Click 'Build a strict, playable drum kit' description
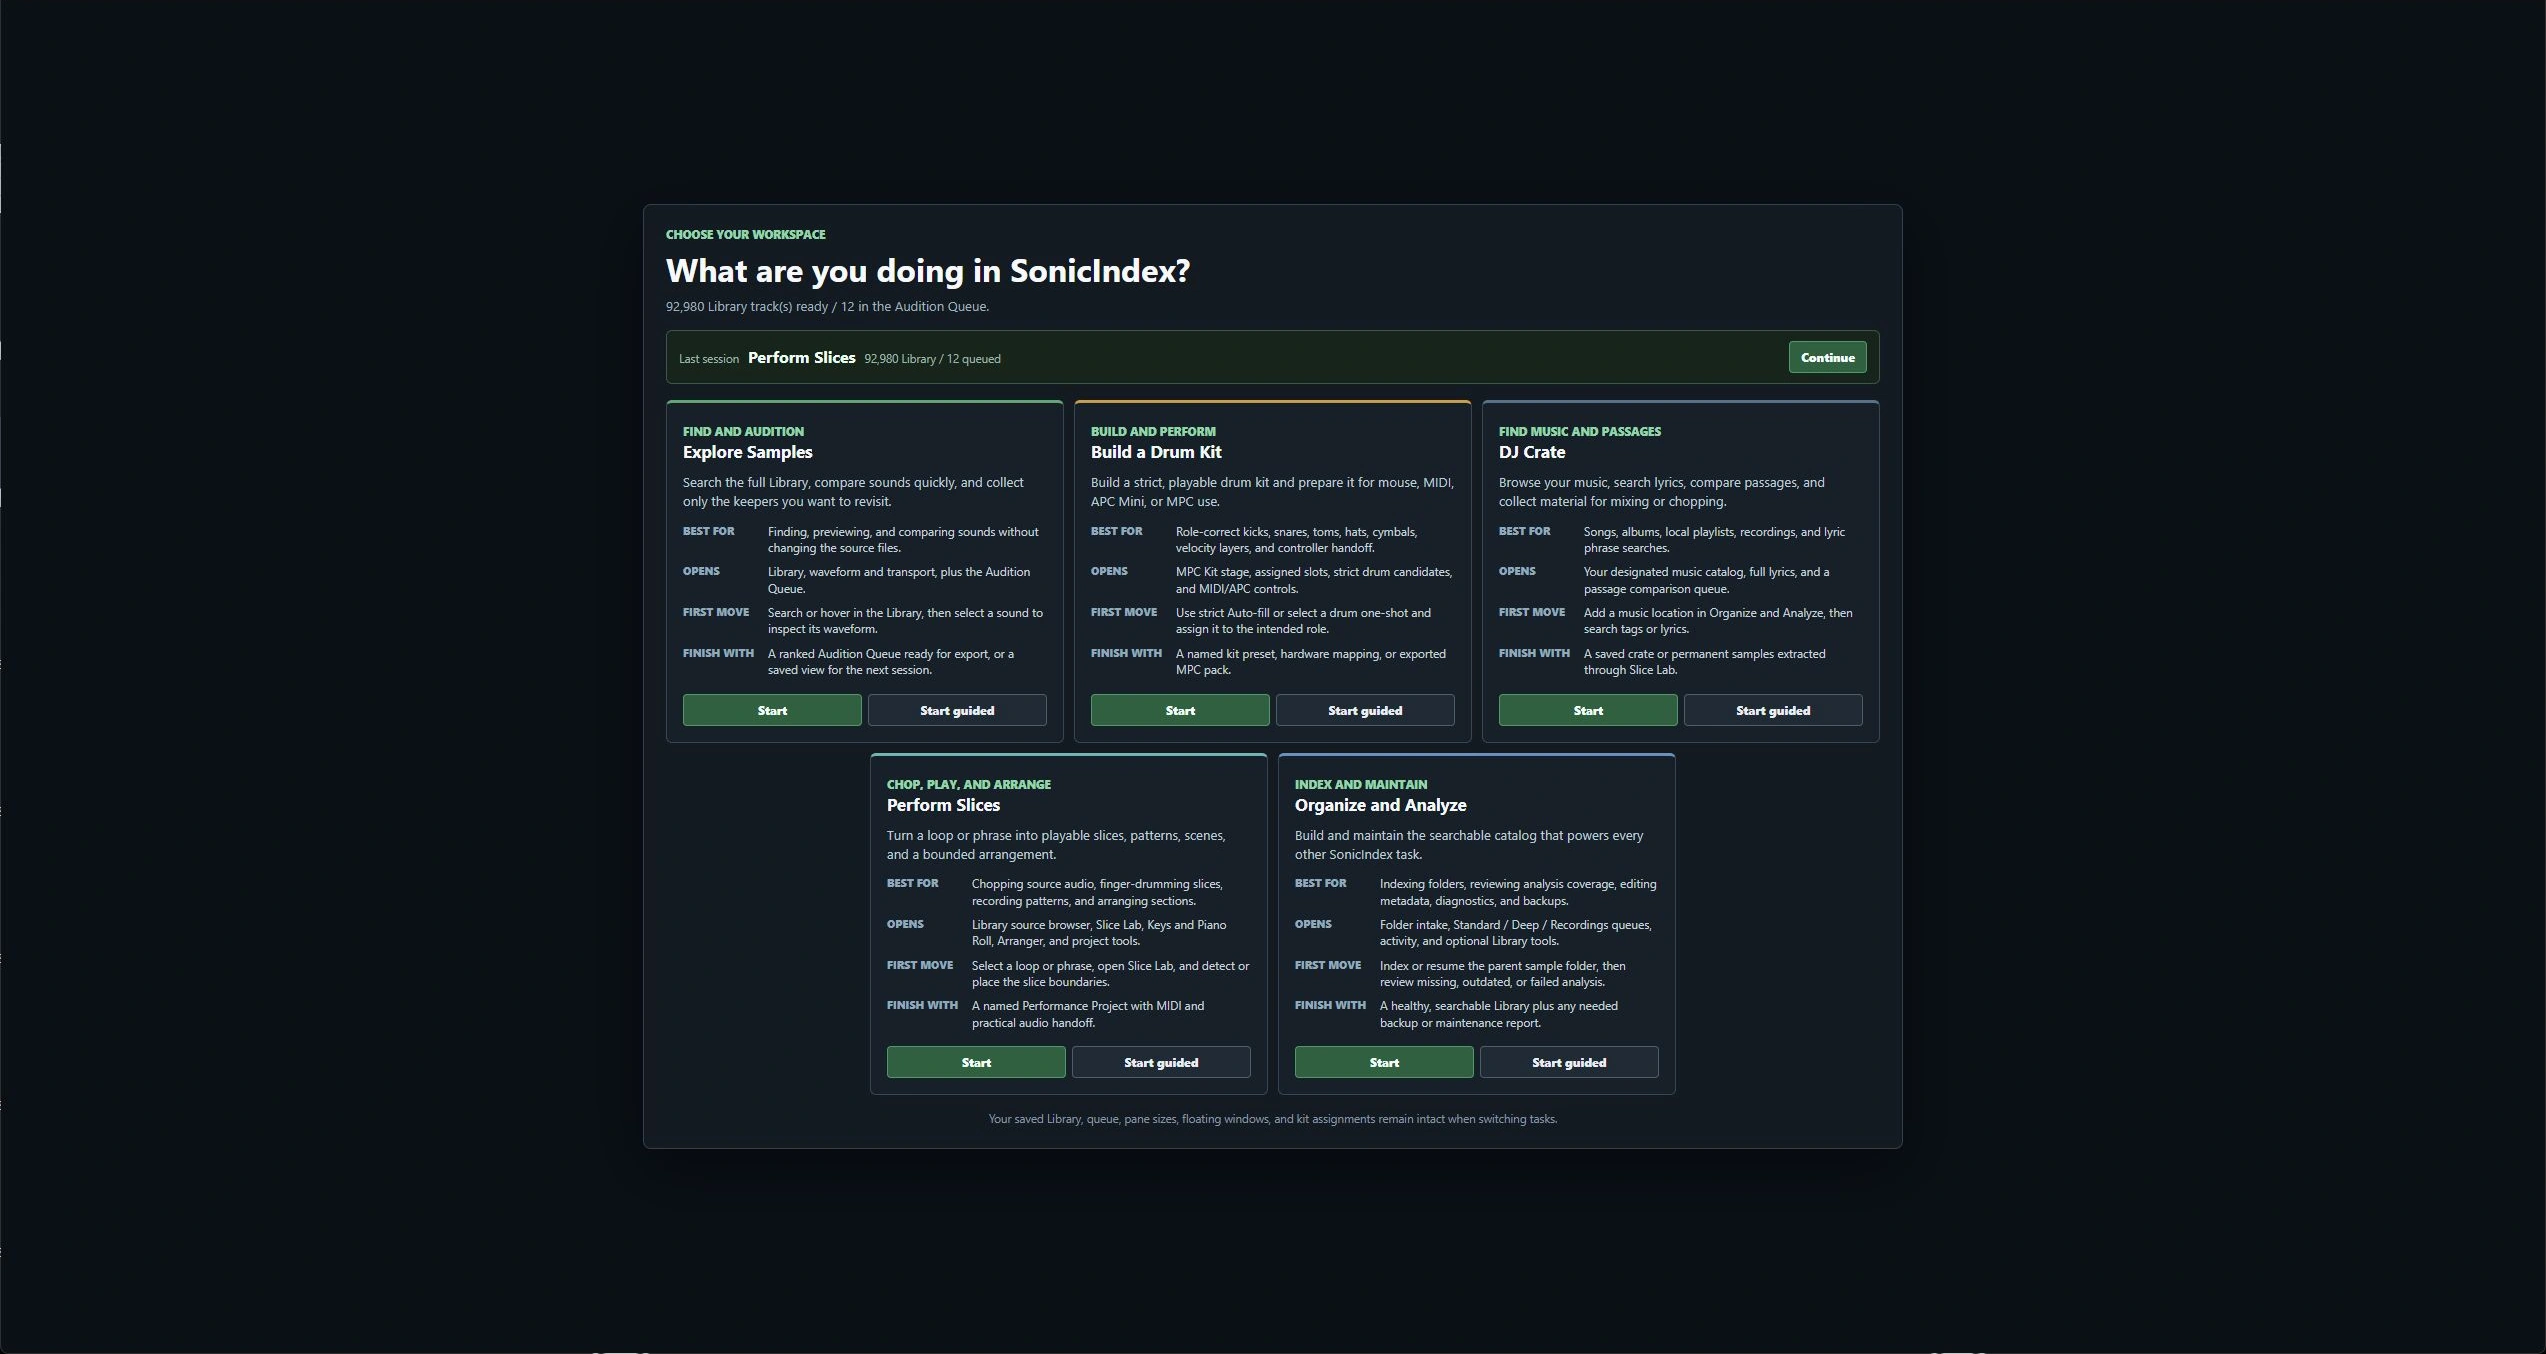 [1272, 492]
